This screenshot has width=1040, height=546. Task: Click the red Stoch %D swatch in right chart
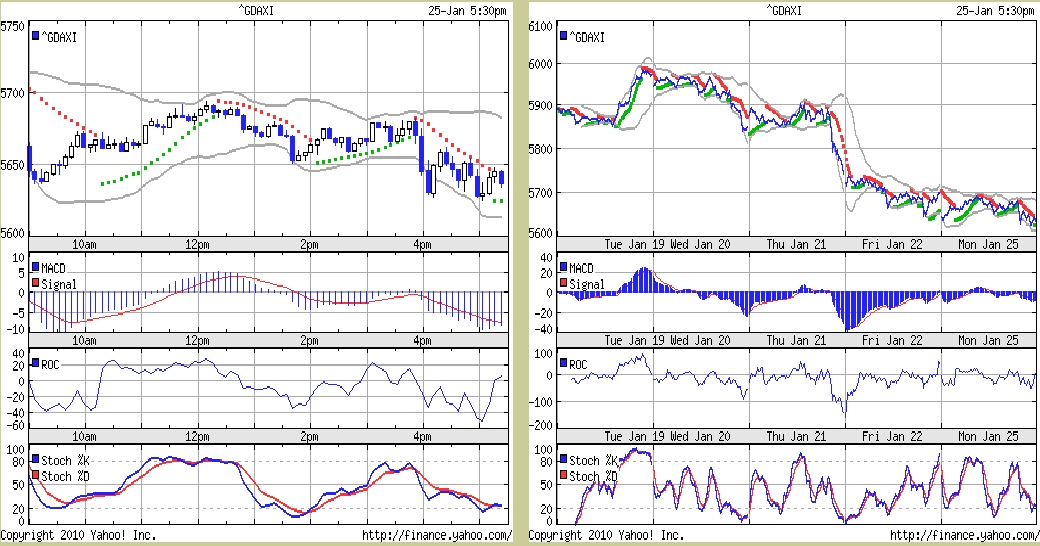click(x=563, y=476)
